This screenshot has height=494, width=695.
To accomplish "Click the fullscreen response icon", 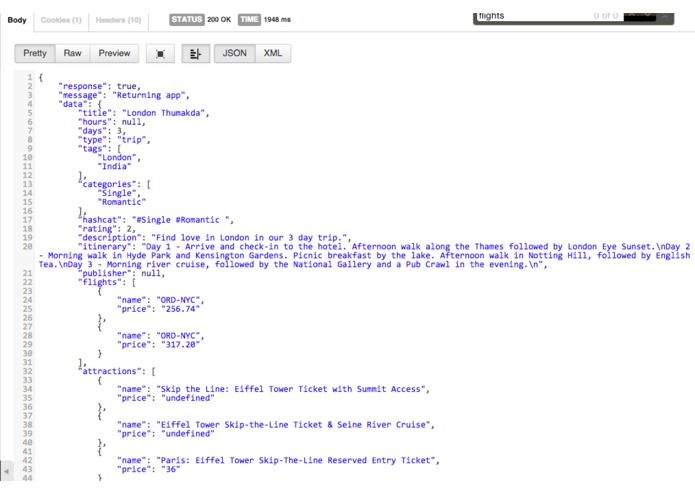I will 160,54.
